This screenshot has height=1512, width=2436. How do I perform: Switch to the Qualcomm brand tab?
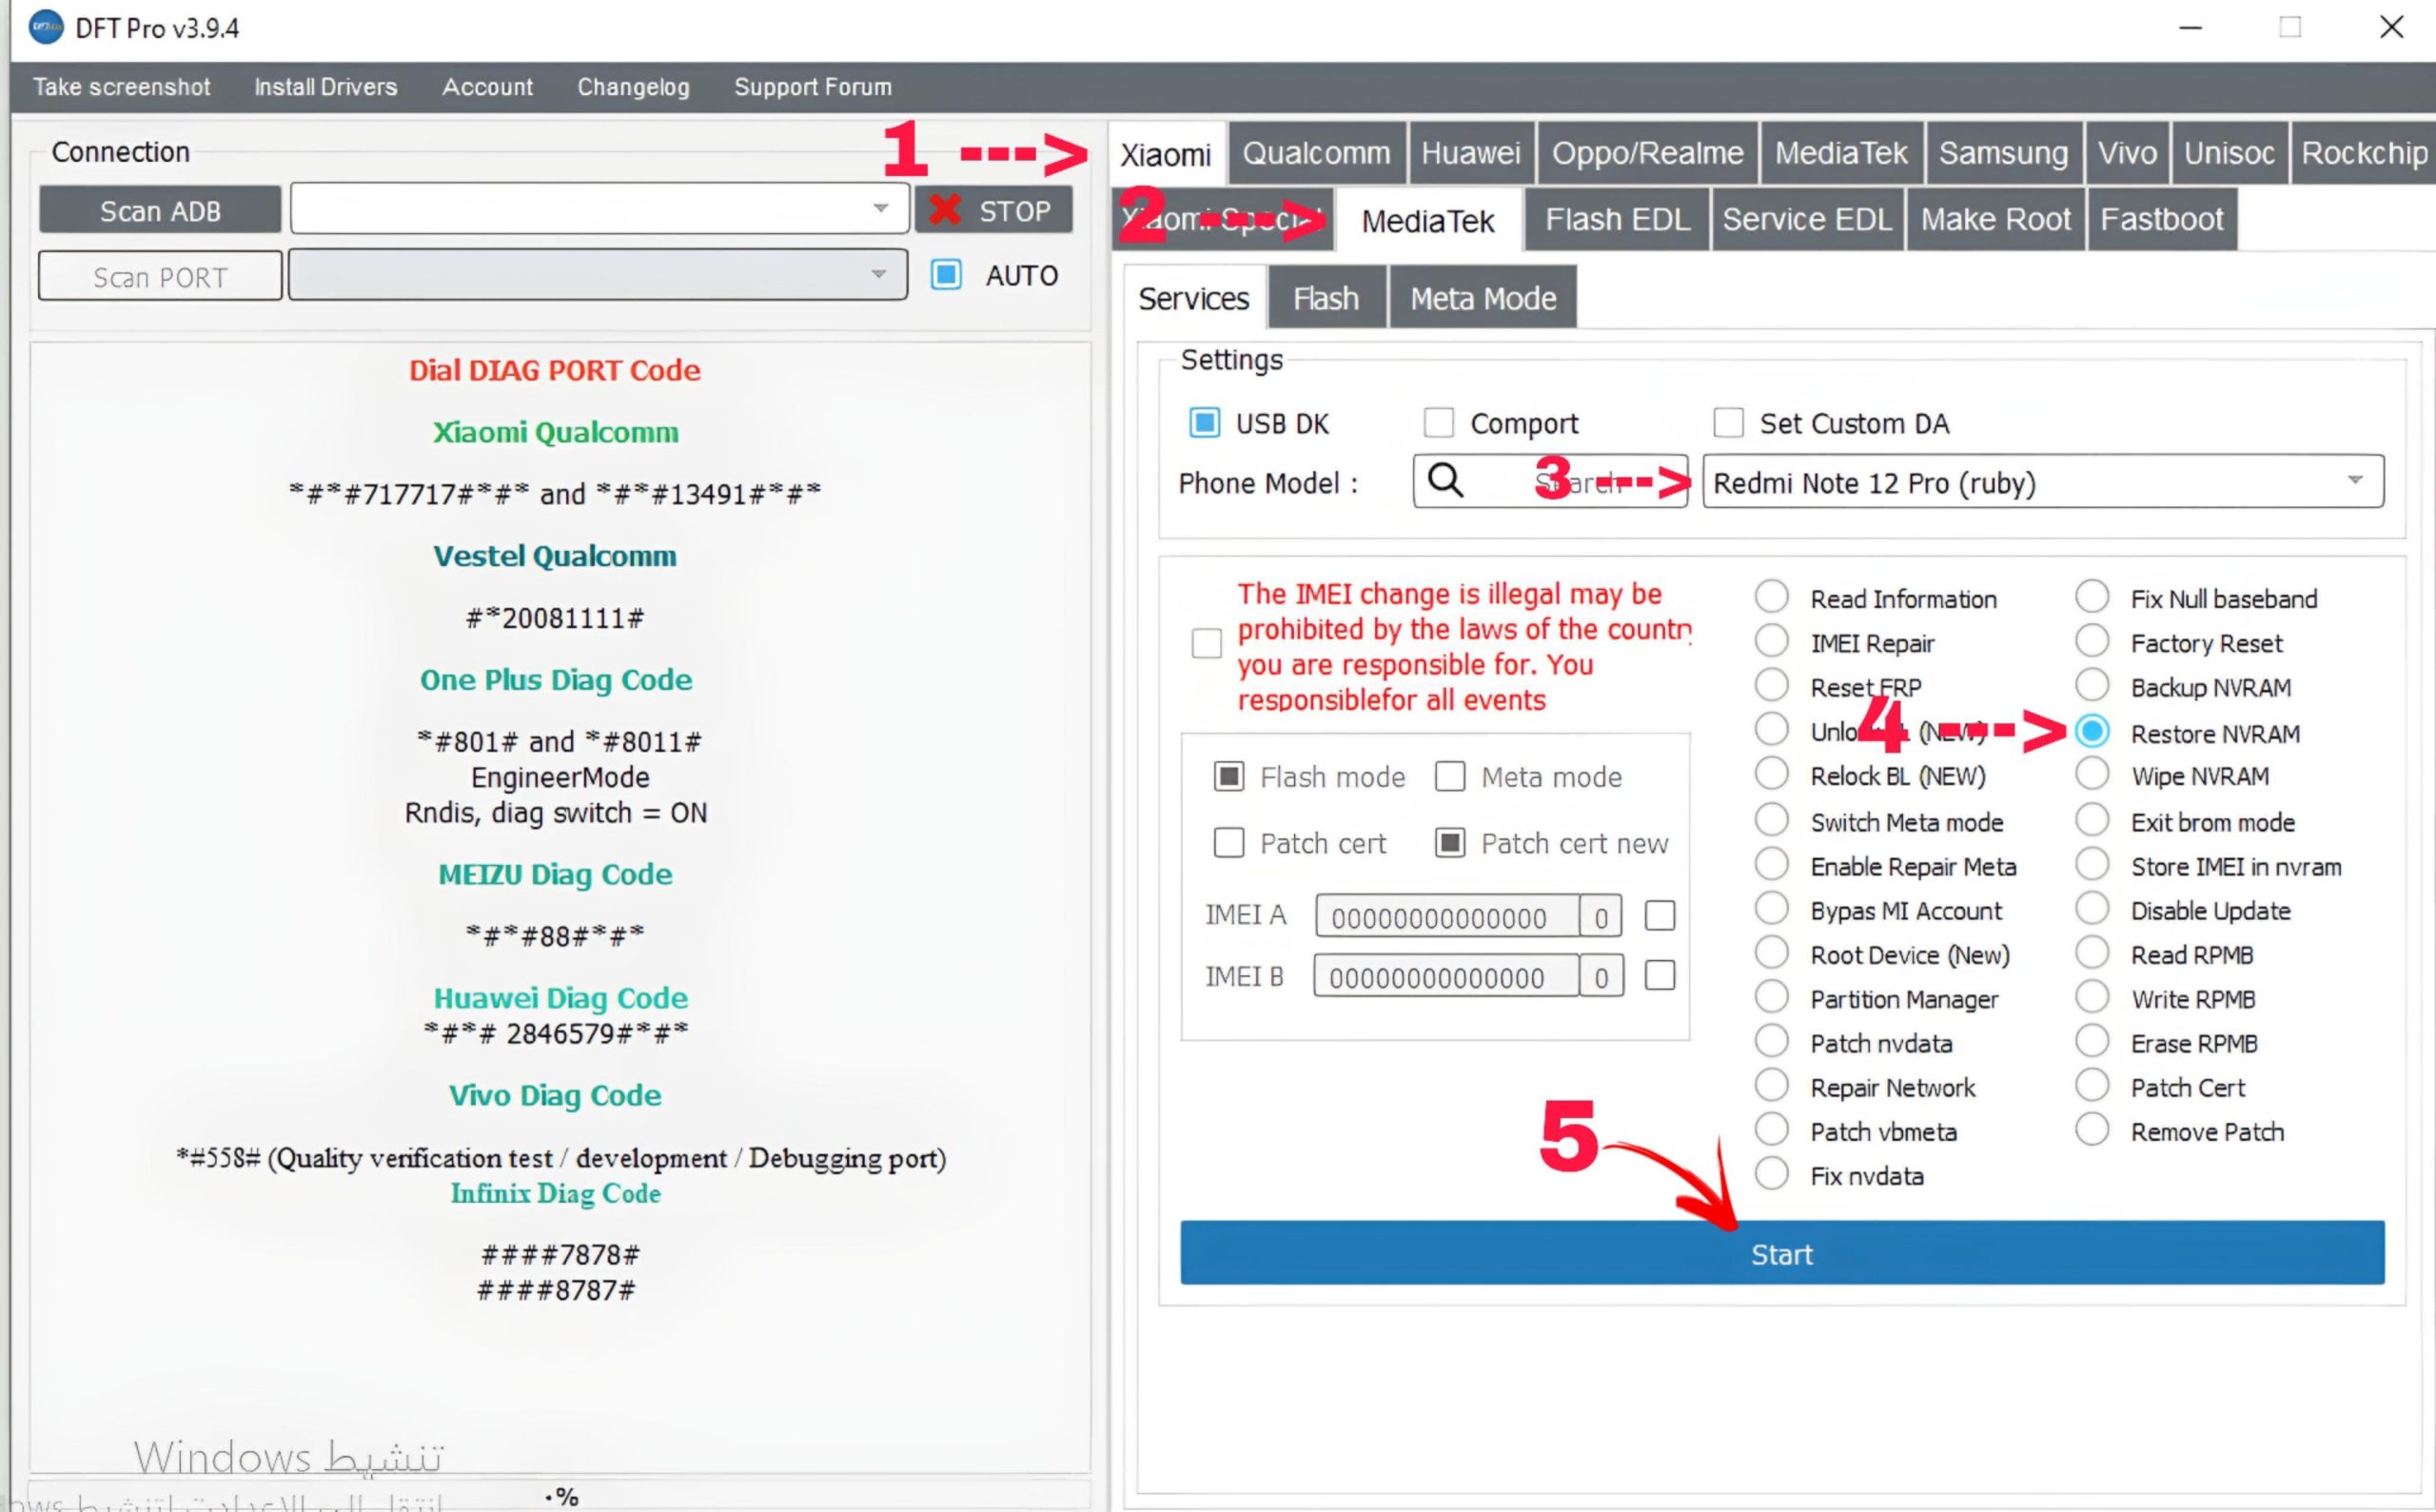[1316, 153]
